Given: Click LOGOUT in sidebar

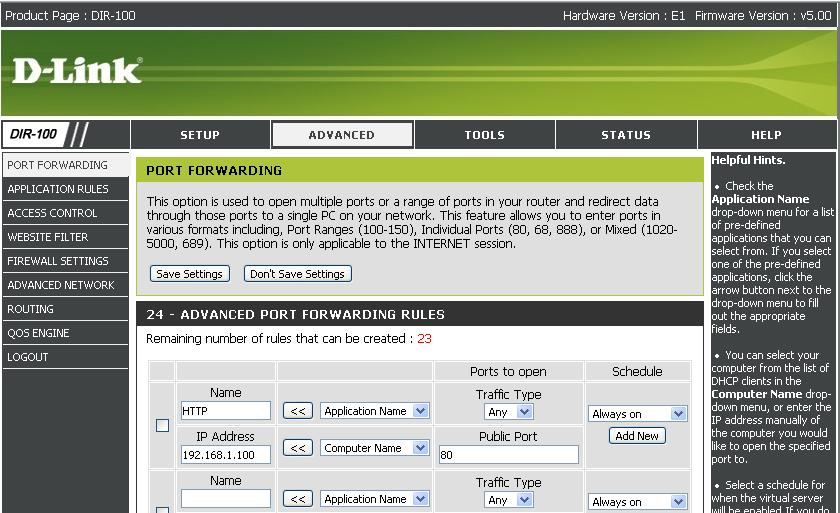Looking at the screenshot, I should 65,357.
